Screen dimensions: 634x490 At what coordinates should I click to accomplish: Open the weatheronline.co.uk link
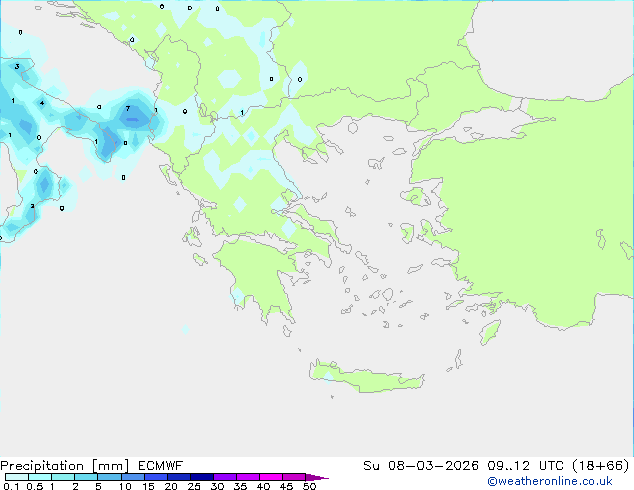pyautogui.click(x=549, y=481)
